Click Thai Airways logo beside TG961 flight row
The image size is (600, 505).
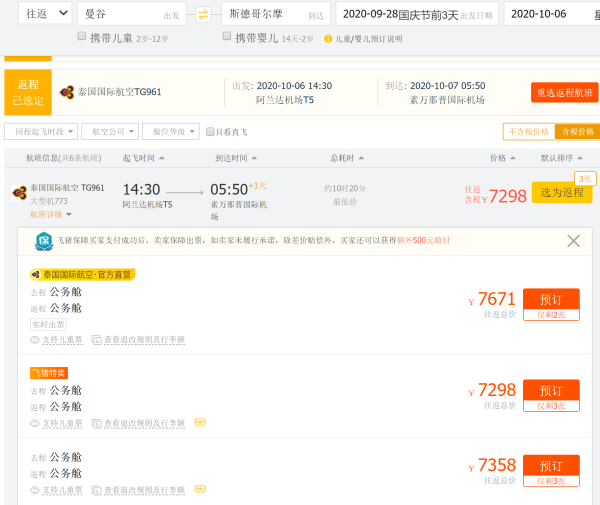(20, 192)
